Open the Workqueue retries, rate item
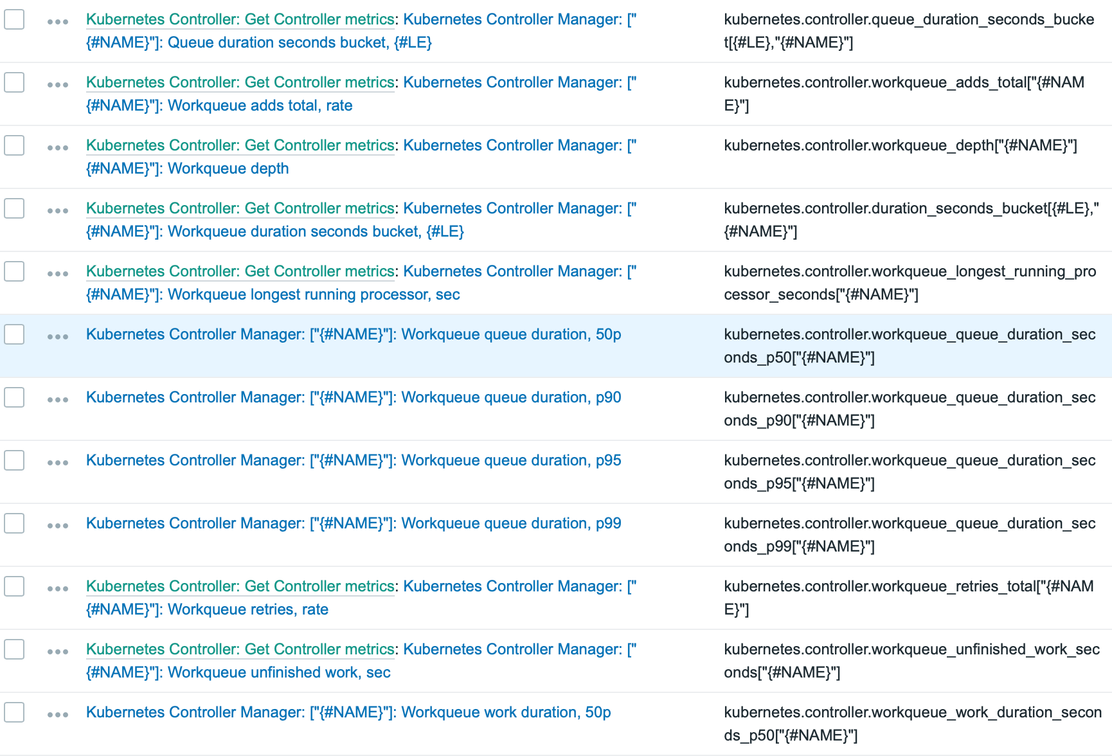 tap(361, 598)
